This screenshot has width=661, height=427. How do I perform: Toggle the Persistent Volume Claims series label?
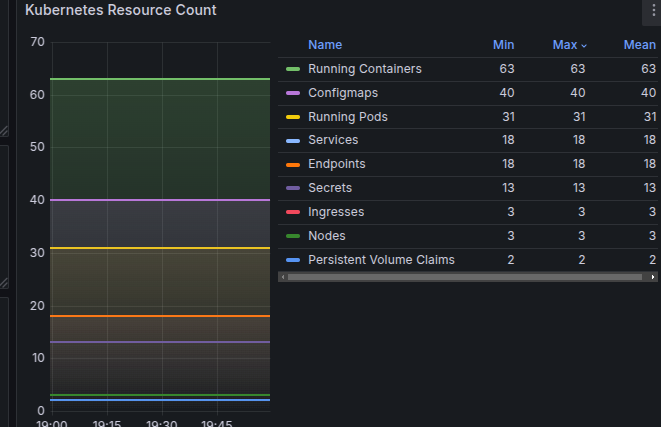point(382,260)
